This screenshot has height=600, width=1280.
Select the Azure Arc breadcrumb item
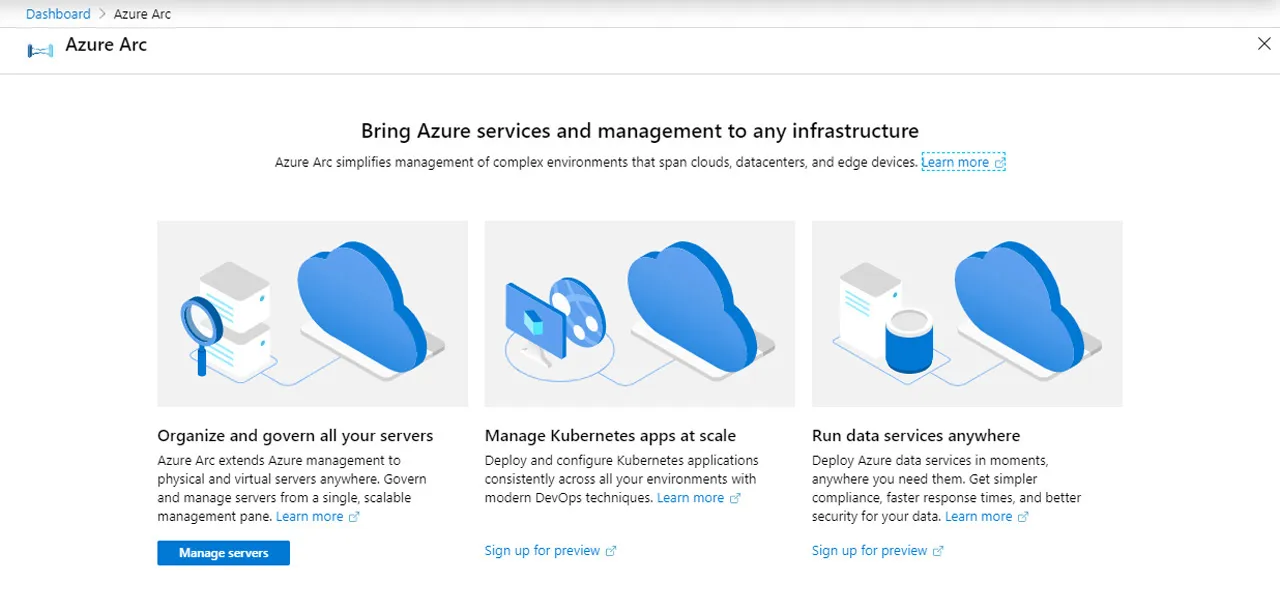[141, 13]
